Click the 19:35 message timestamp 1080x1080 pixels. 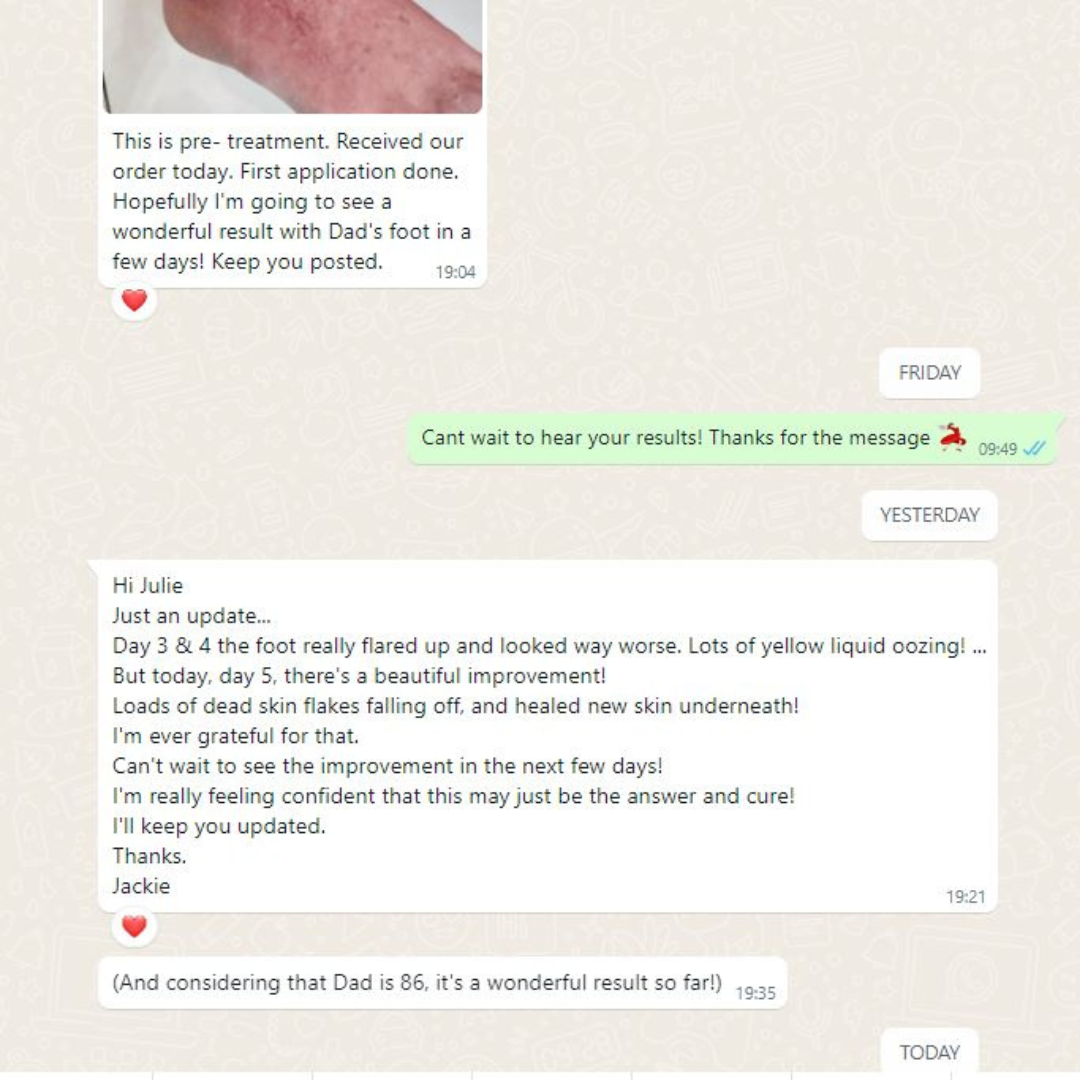(755, 993)
